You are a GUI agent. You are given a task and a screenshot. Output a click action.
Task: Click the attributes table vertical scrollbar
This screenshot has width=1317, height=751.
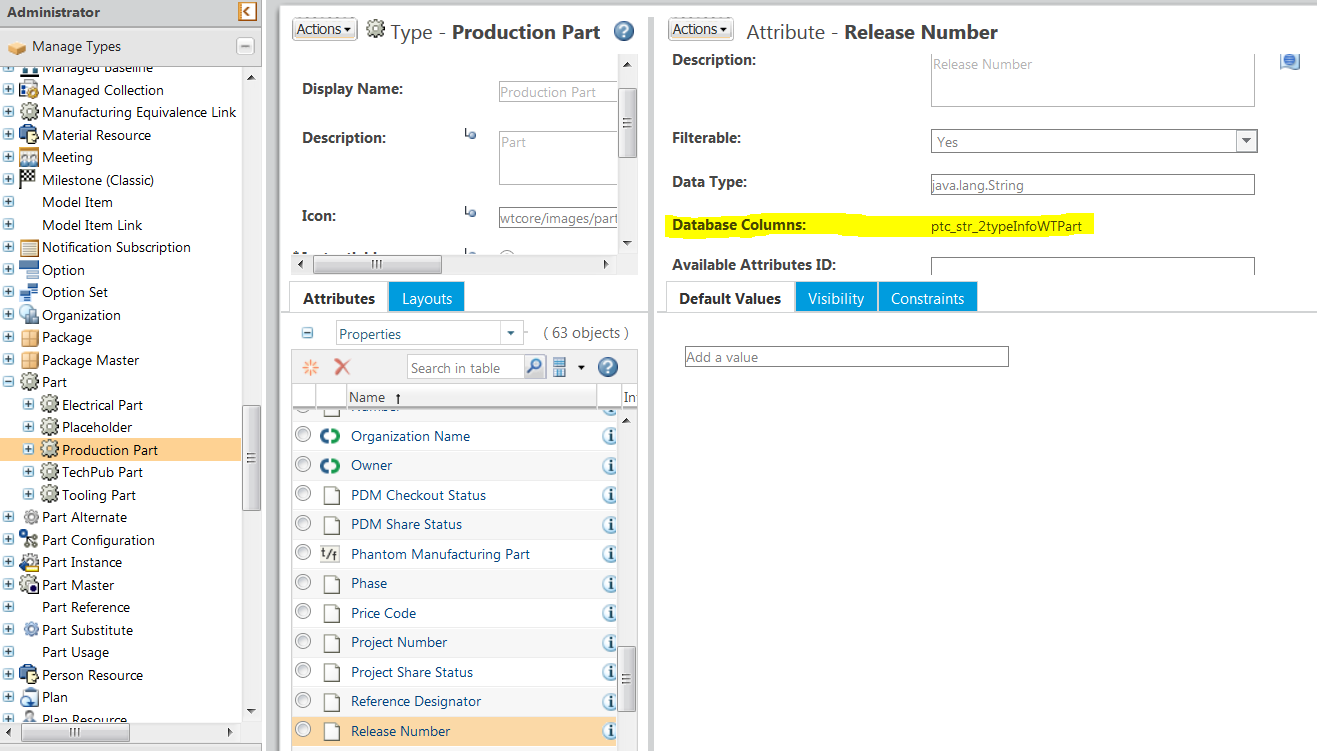point(626,677)
